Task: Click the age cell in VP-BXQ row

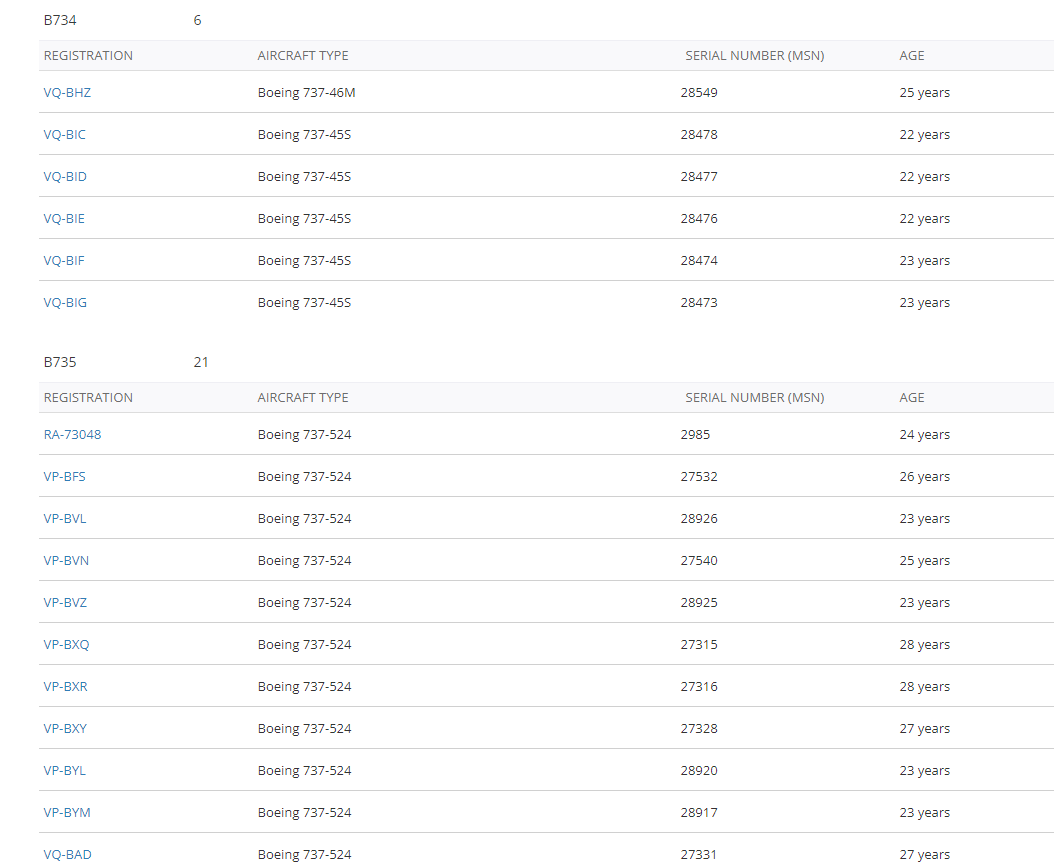Action: (x=925, y=645)
